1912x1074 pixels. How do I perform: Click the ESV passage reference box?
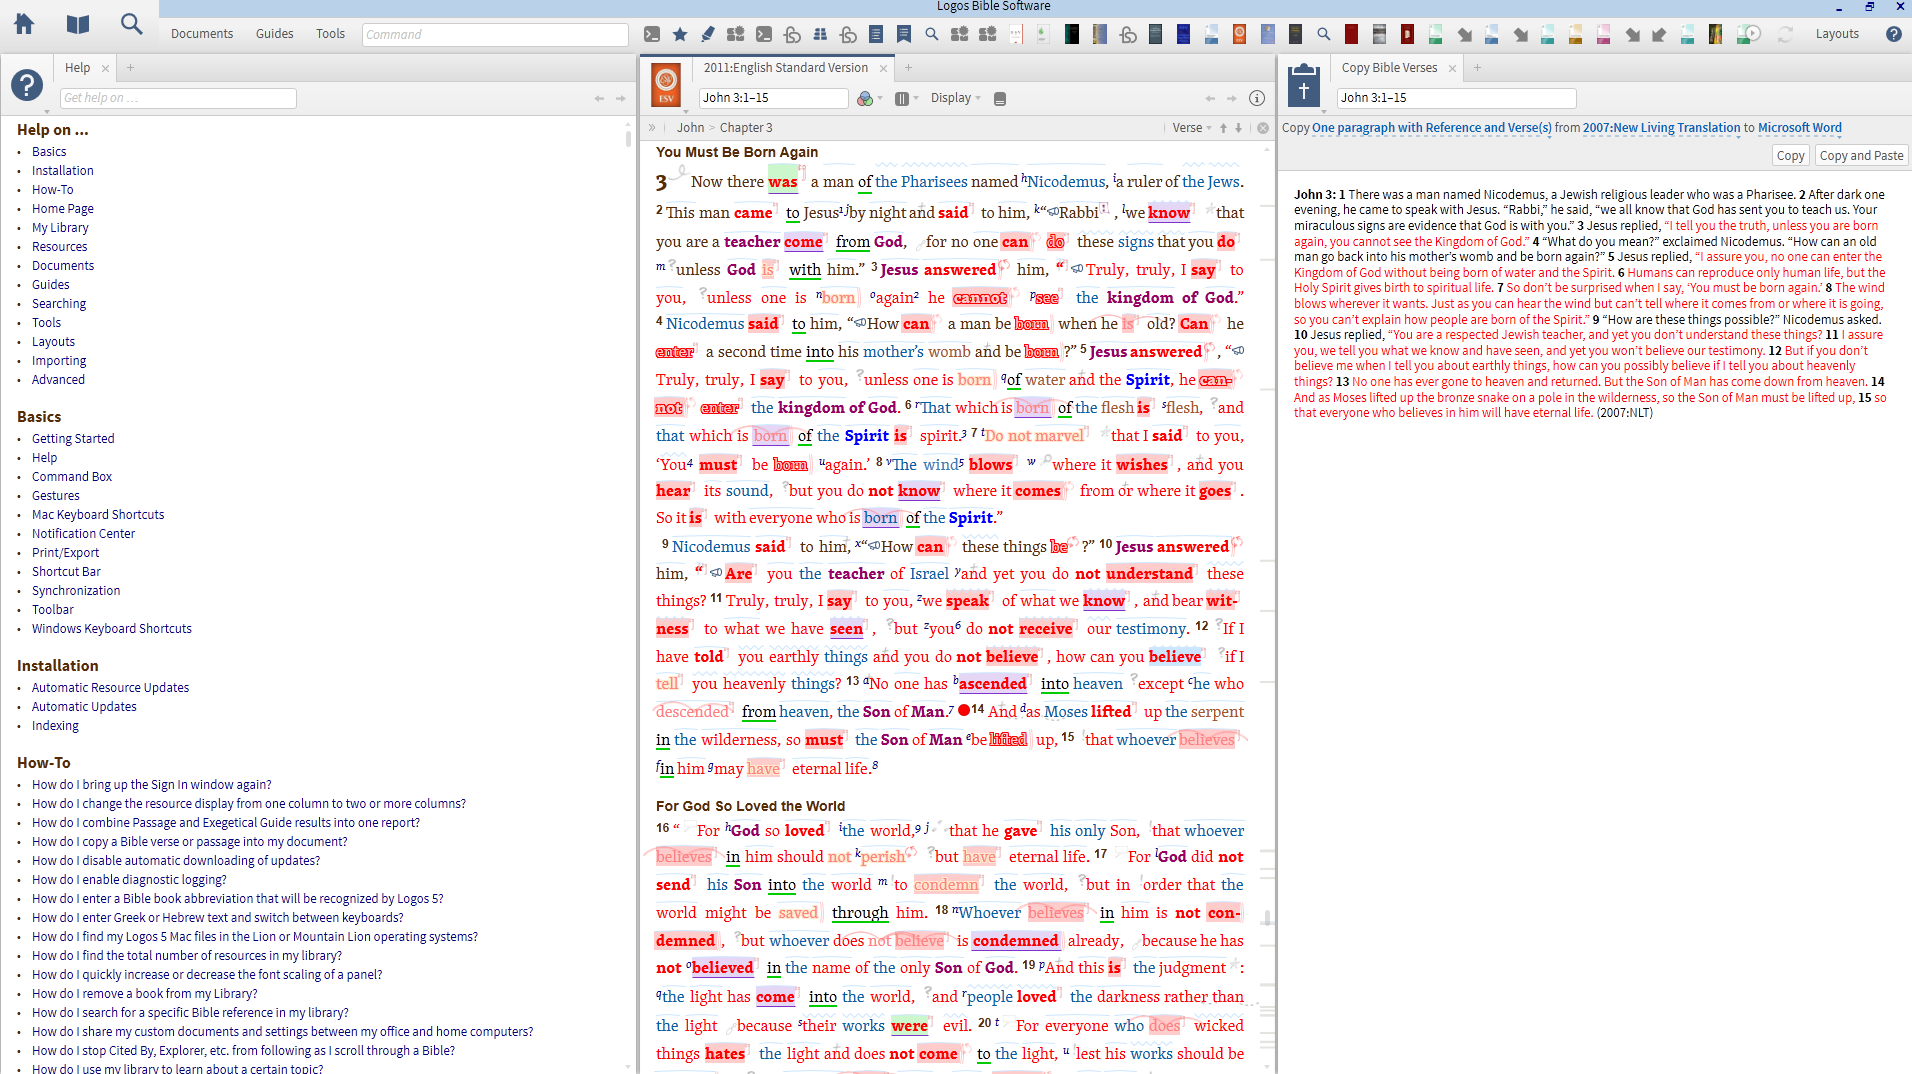773,98
